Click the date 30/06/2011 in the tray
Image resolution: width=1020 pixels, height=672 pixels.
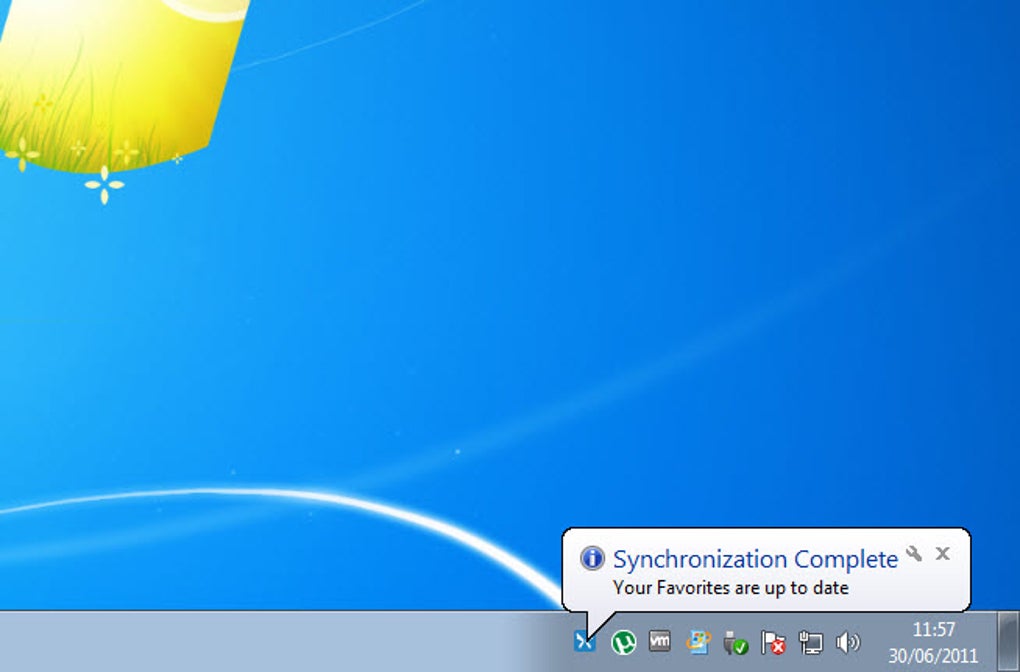(x=933, y=655)
